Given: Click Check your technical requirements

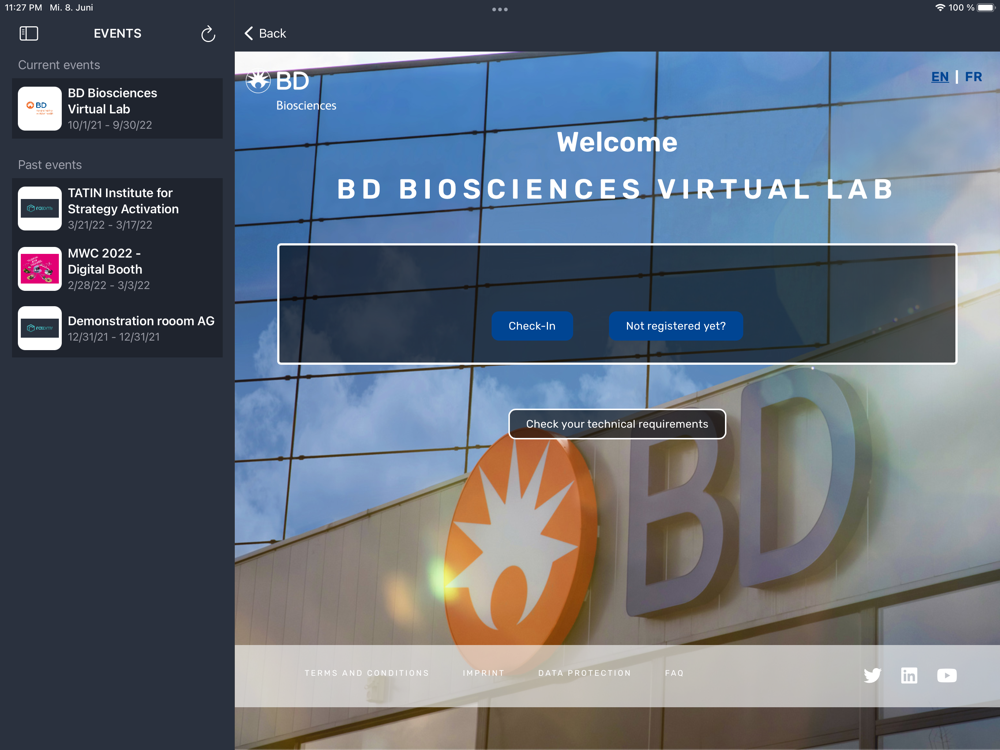Looking at the screenshot, I should click(x=617, y=424).
